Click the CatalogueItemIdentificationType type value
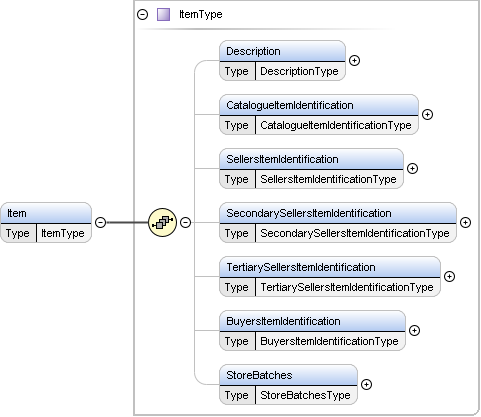 click(336, 125)
